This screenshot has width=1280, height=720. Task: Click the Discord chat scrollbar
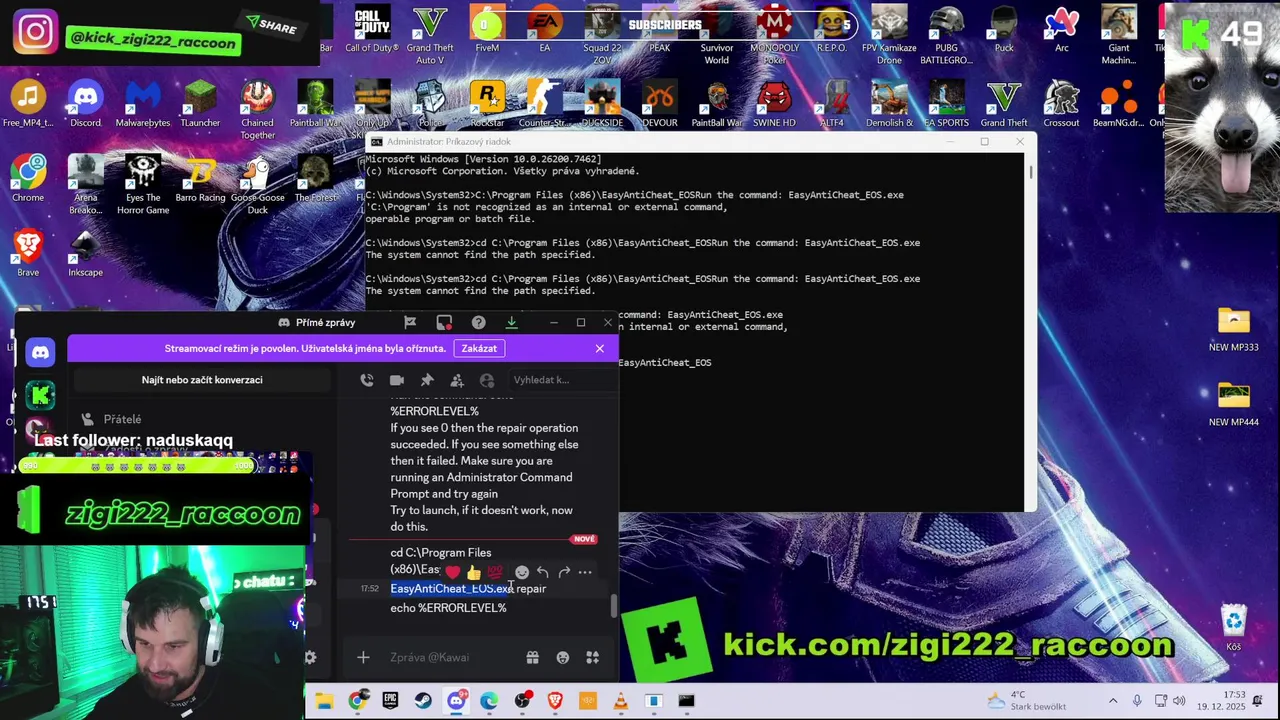tap(614, 606)
